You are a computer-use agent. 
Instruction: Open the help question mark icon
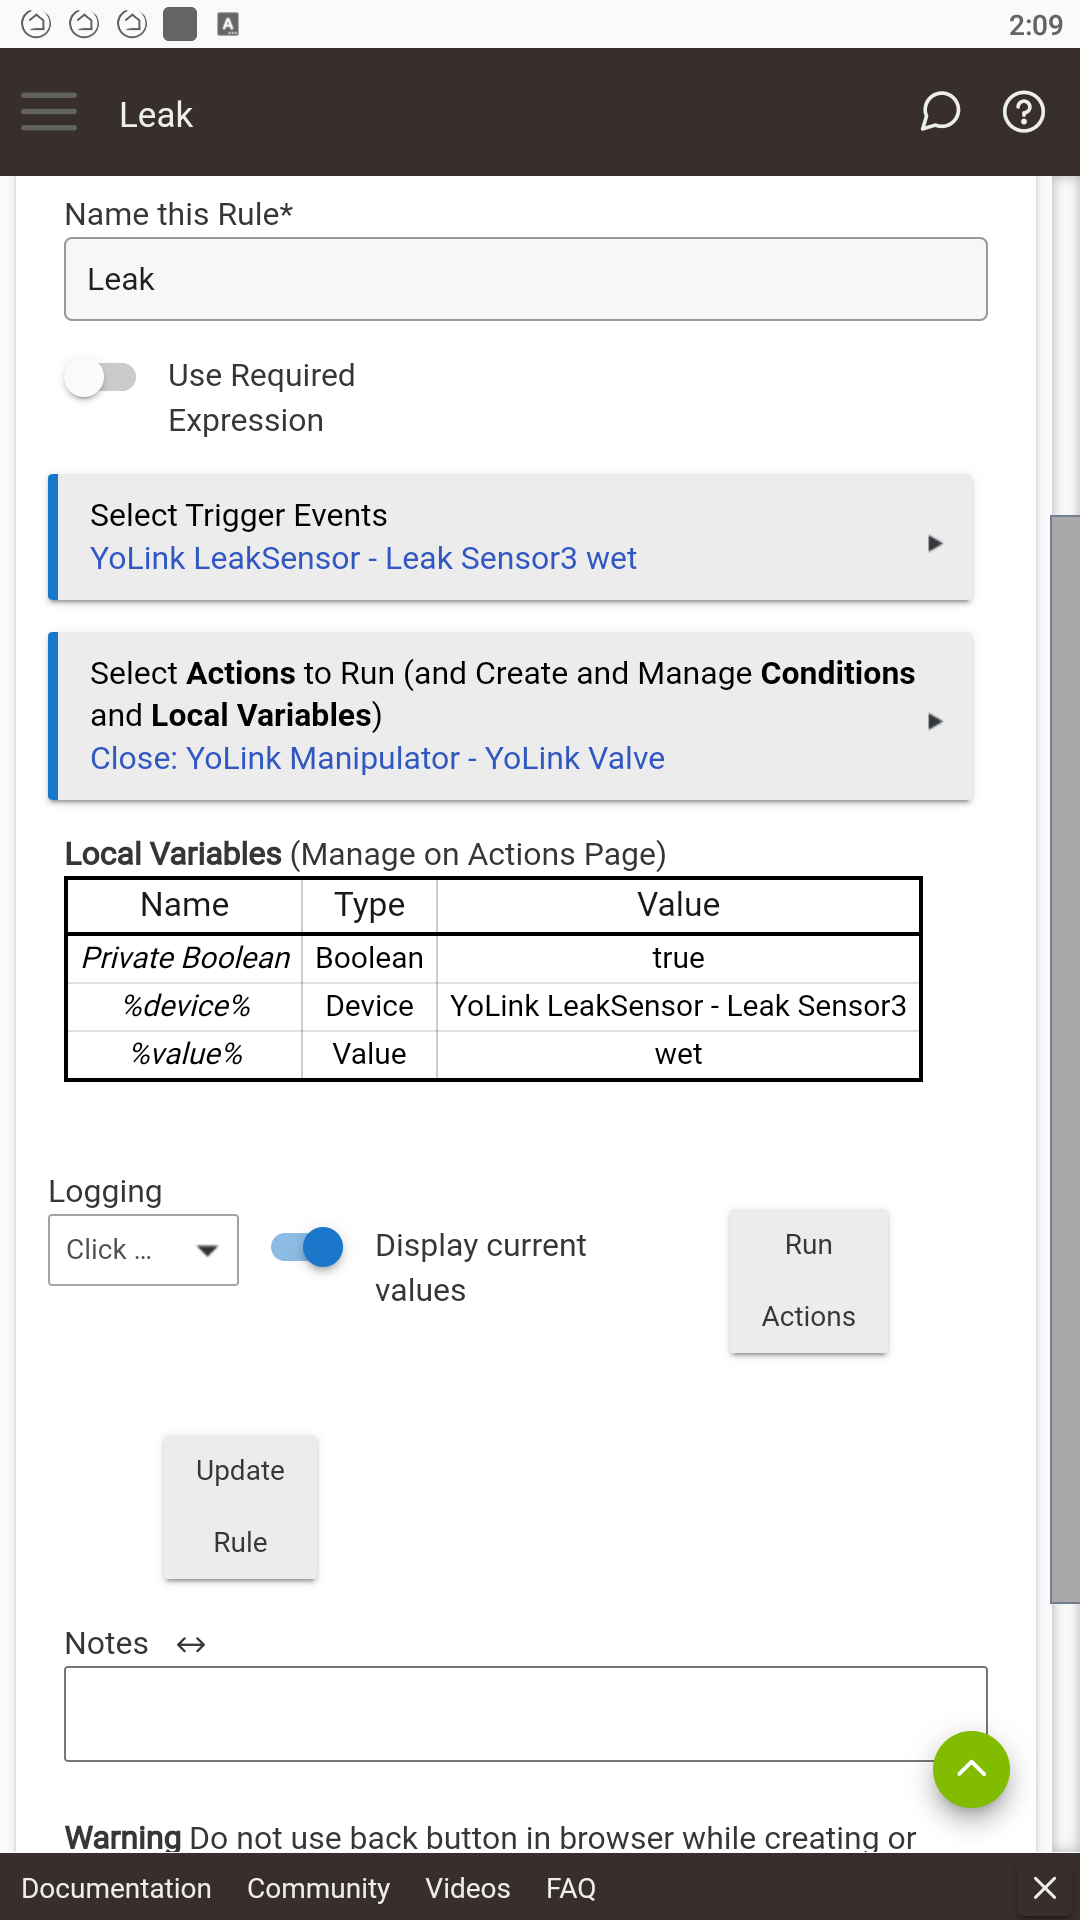point(1024,112)
